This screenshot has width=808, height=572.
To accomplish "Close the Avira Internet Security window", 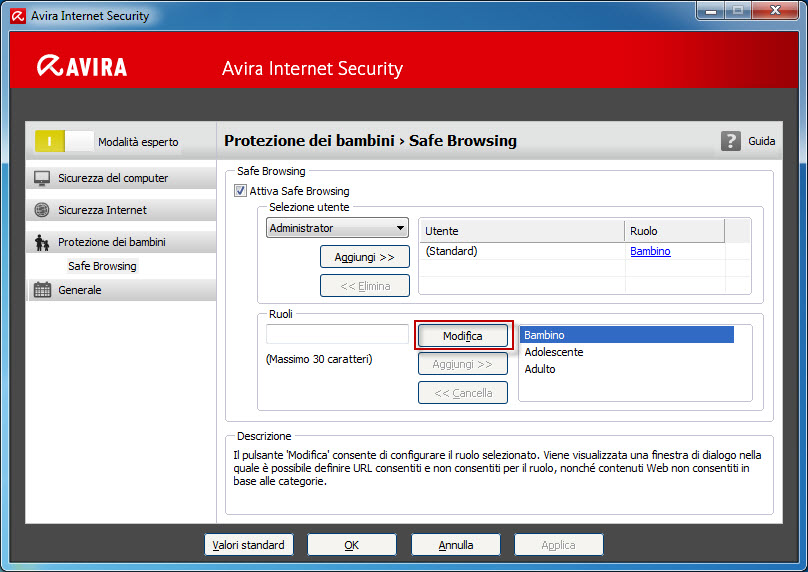I will click(775, 10).
